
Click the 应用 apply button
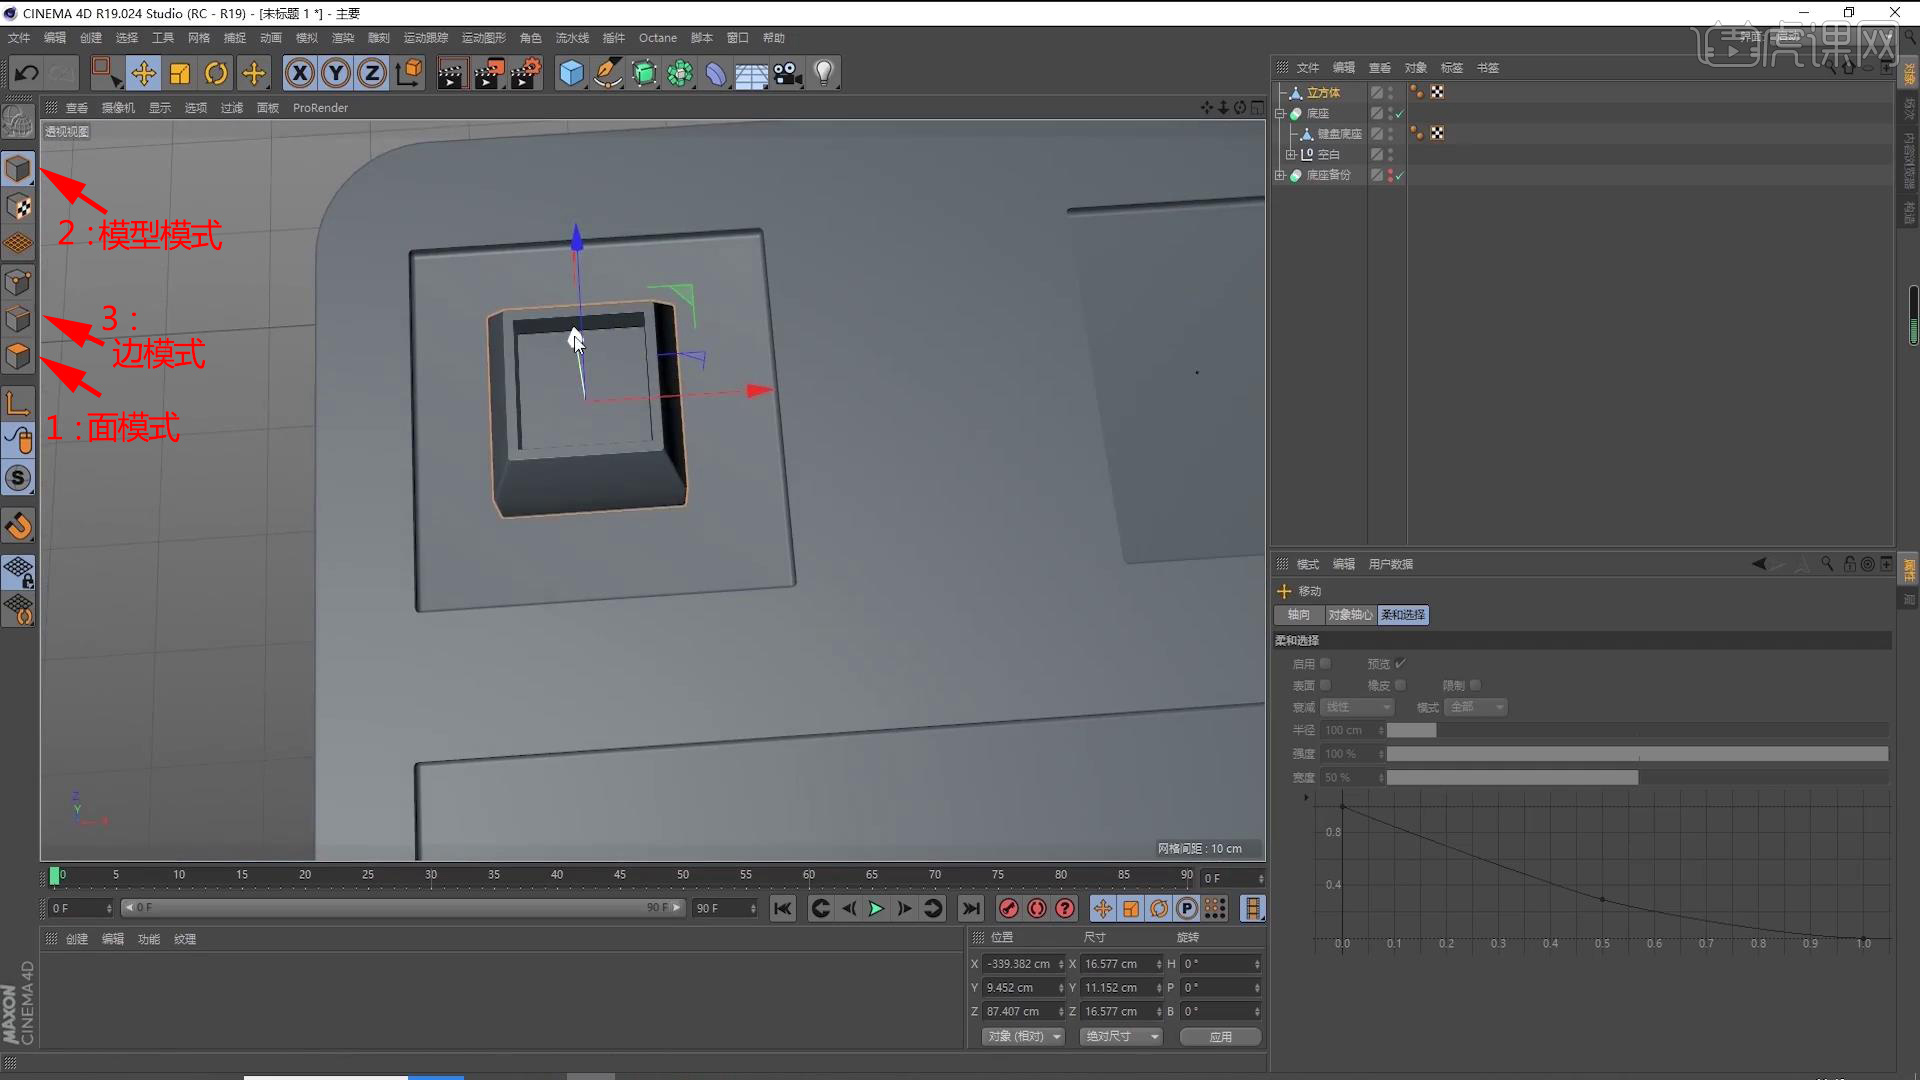1220,1037
